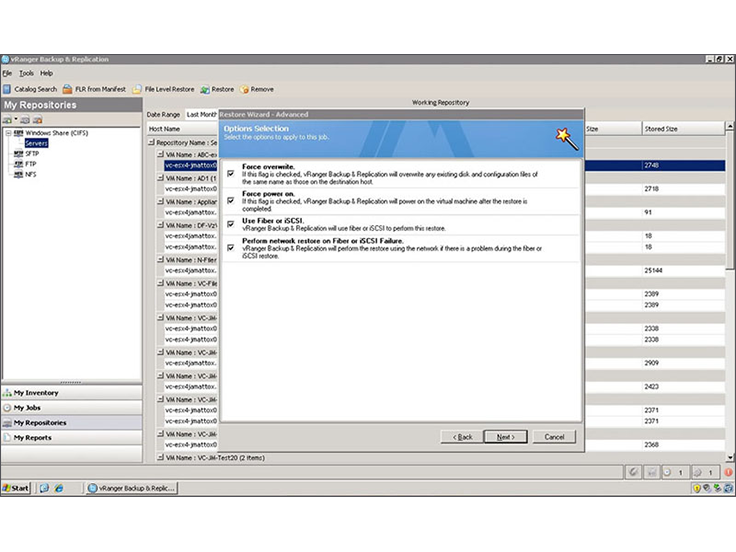The image size is (736, 552).
Task: Click the Restore toolbar icon
Action: tap(205, 89)
